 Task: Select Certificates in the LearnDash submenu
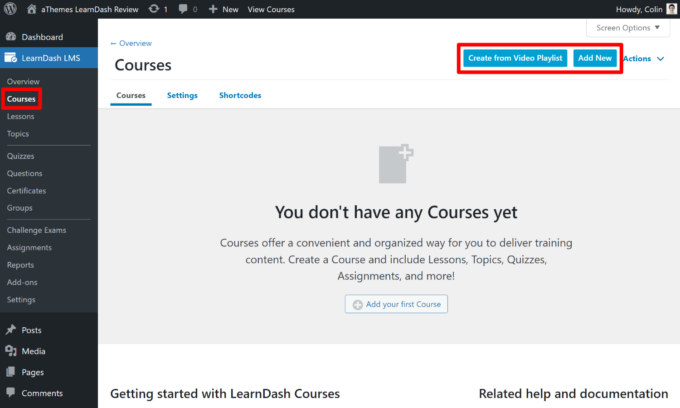pos(26,191)
